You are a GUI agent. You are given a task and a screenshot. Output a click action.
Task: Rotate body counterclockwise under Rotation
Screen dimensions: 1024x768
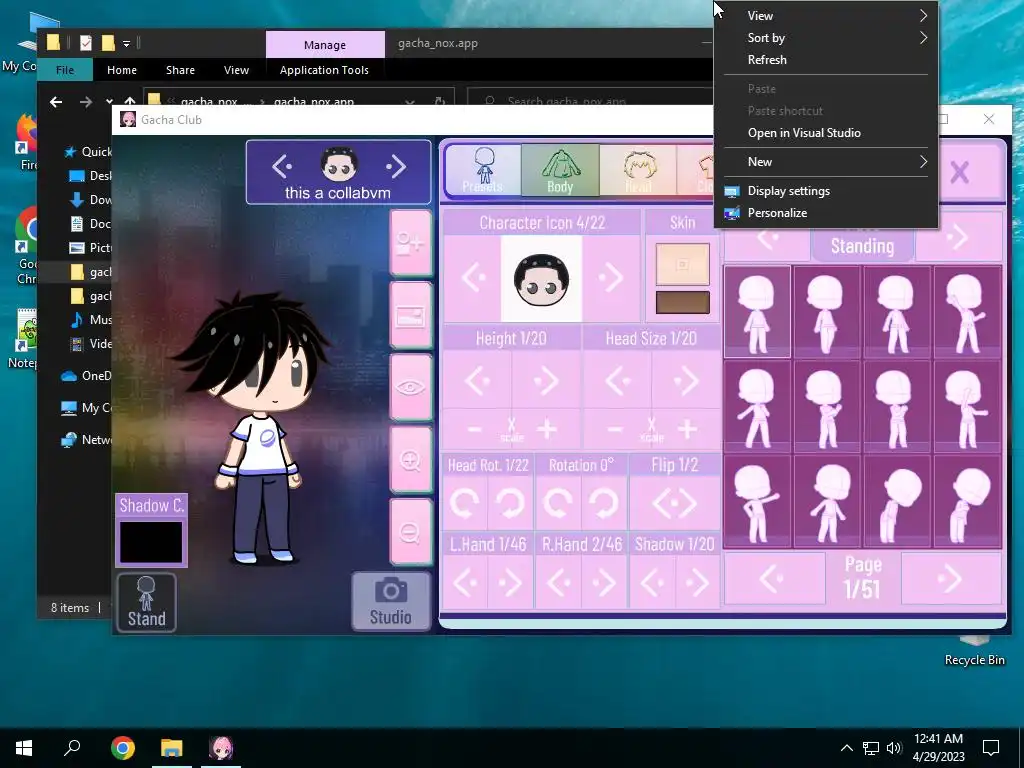558,503
